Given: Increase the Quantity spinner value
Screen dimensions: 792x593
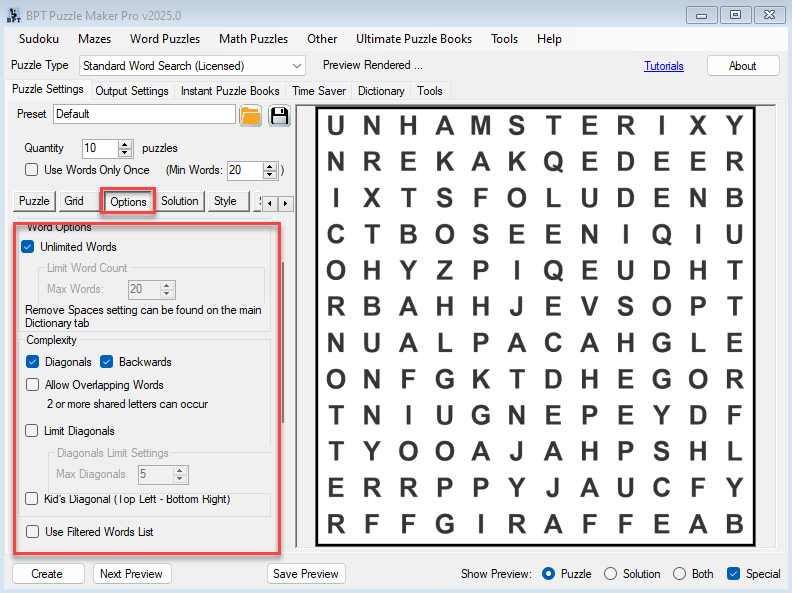Looking at the screenshot, I should (125, 143).
